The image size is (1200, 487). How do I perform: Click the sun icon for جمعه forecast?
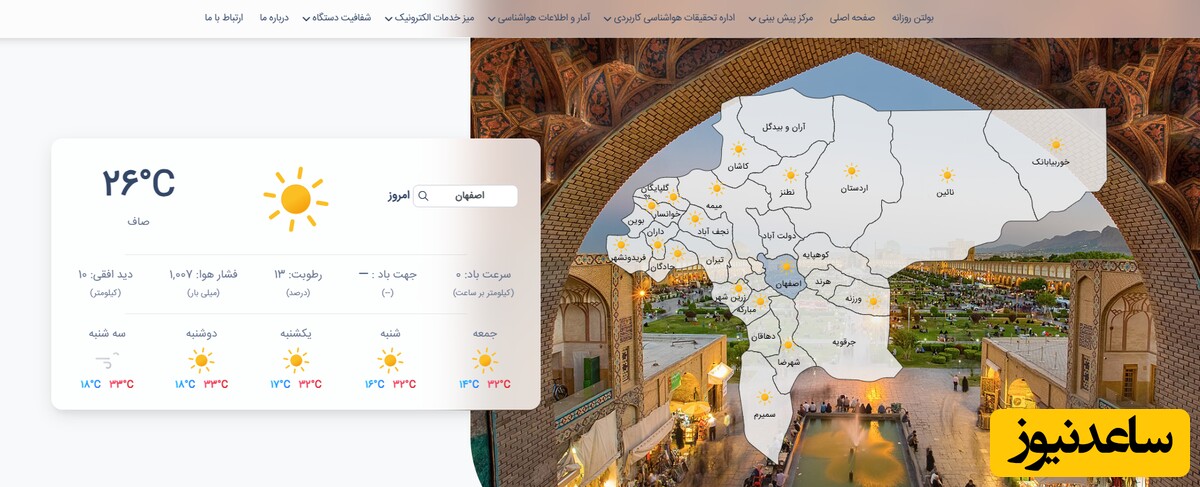pyautogui.click(x=485, y=360)
